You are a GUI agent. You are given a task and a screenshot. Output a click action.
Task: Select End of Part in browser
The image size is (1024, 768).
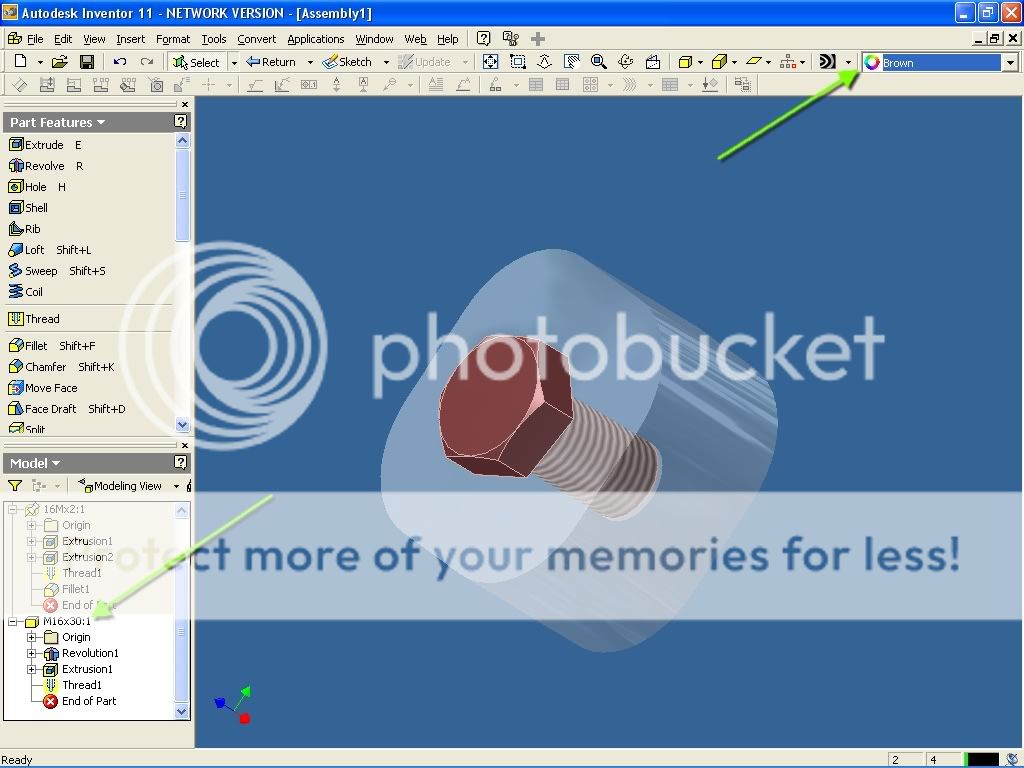88,702
